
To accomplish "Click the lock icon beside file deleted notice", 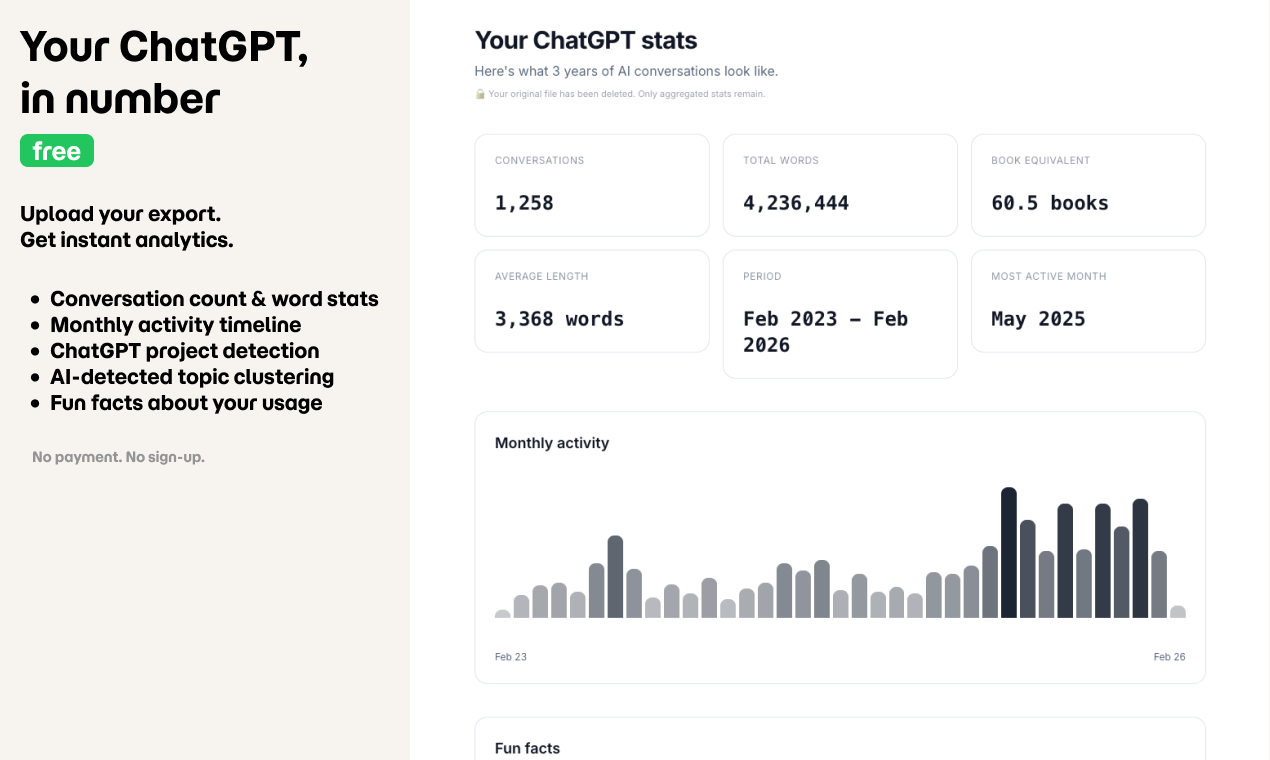I will [480, 94].
